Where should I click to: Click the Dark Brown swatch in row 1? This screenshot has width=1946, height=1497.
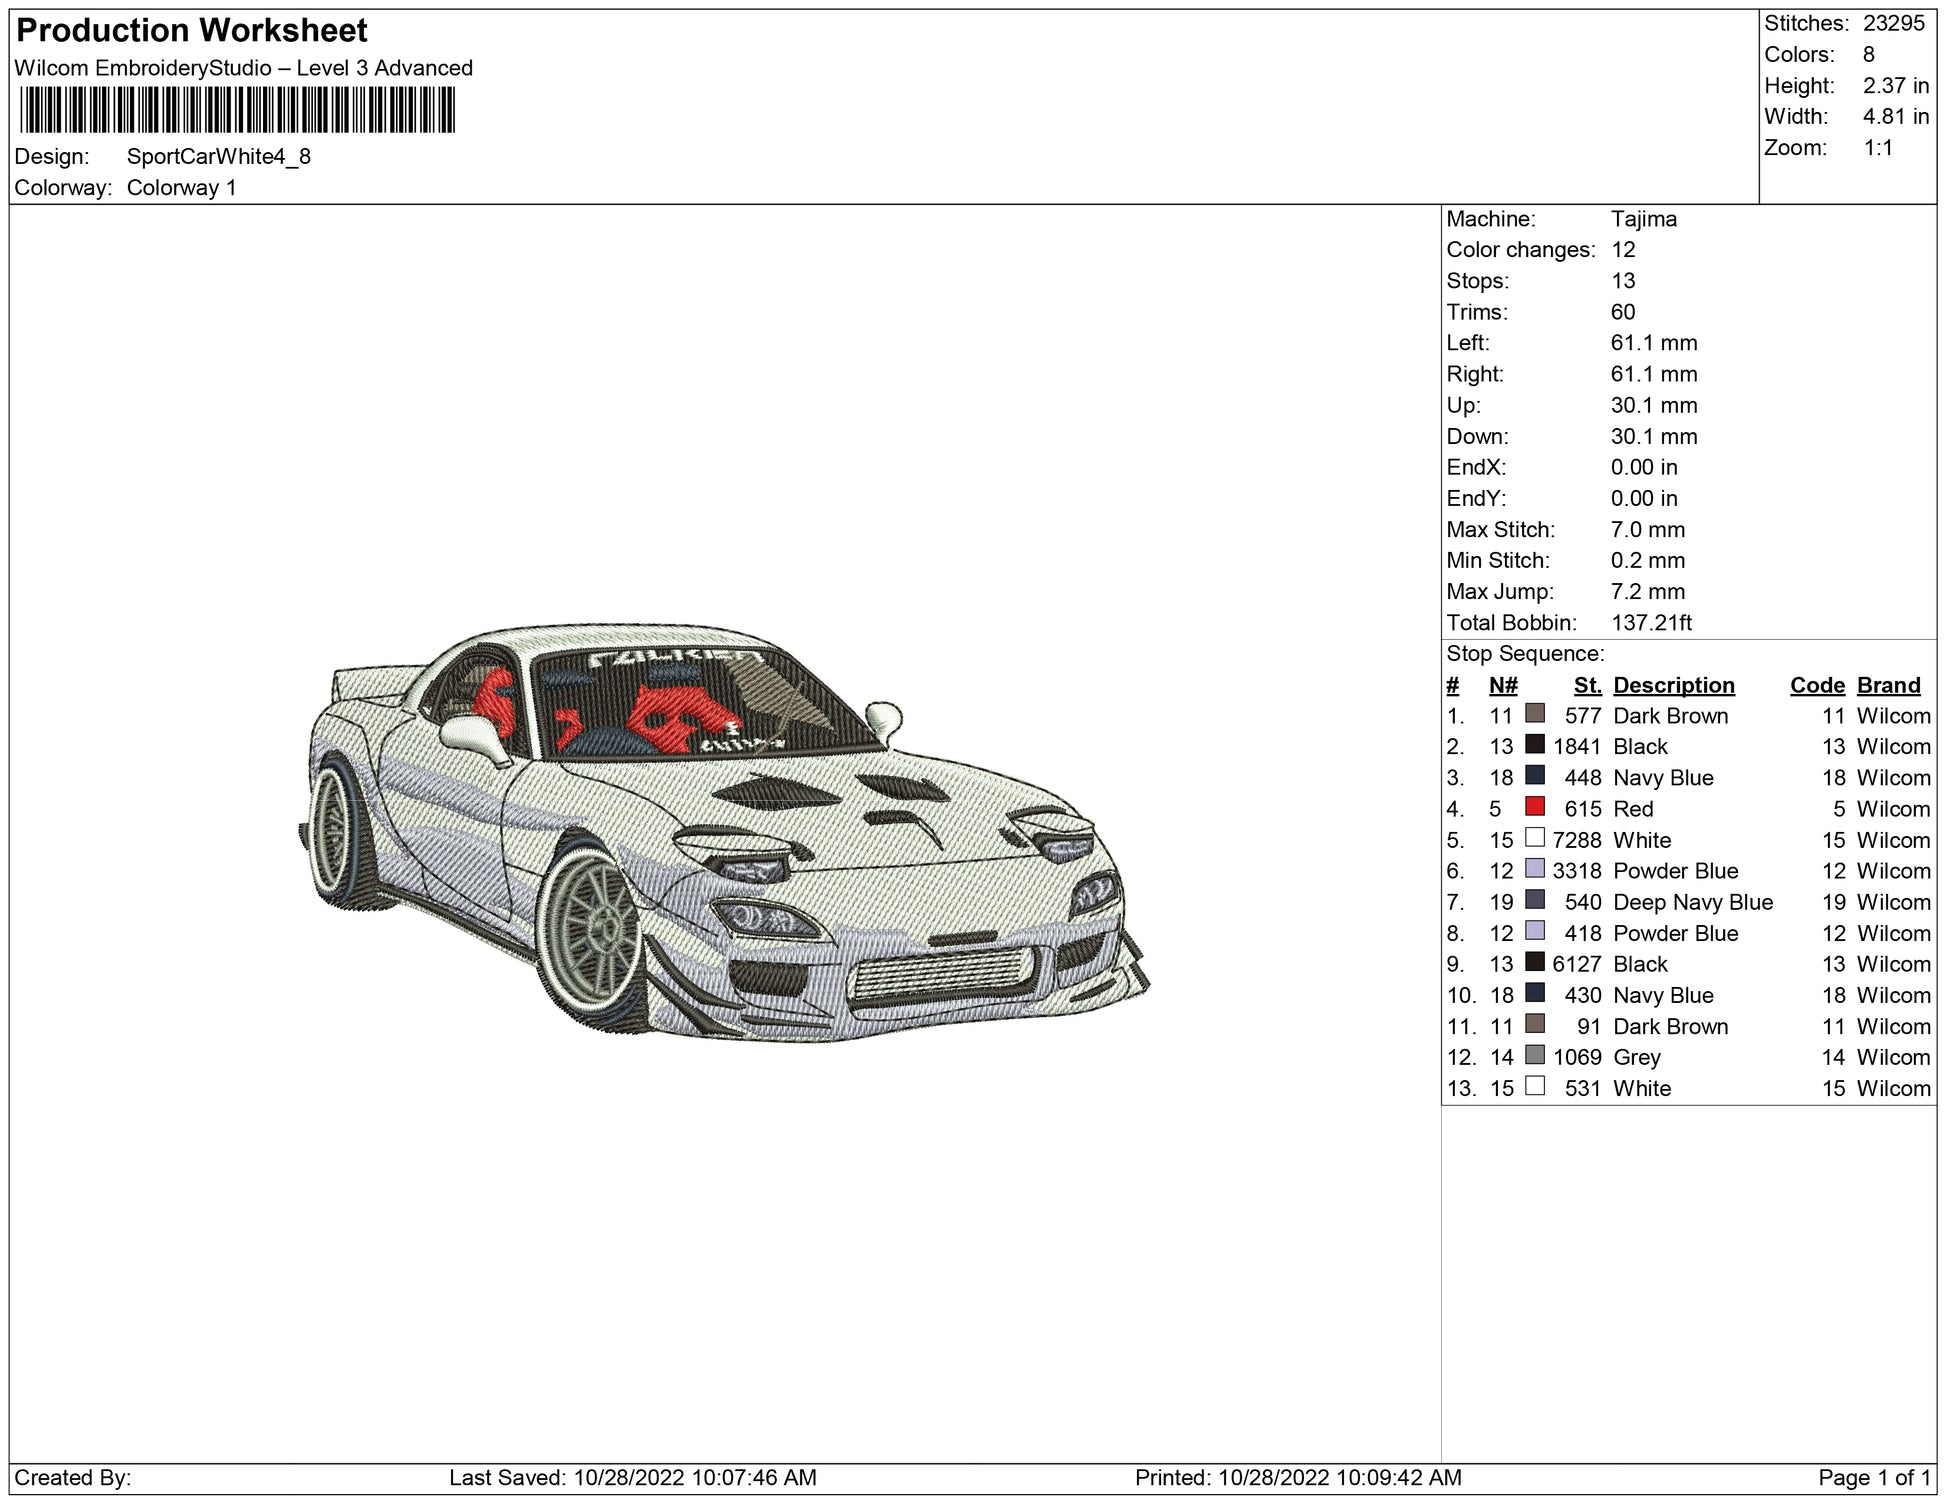pos(1534,714)
